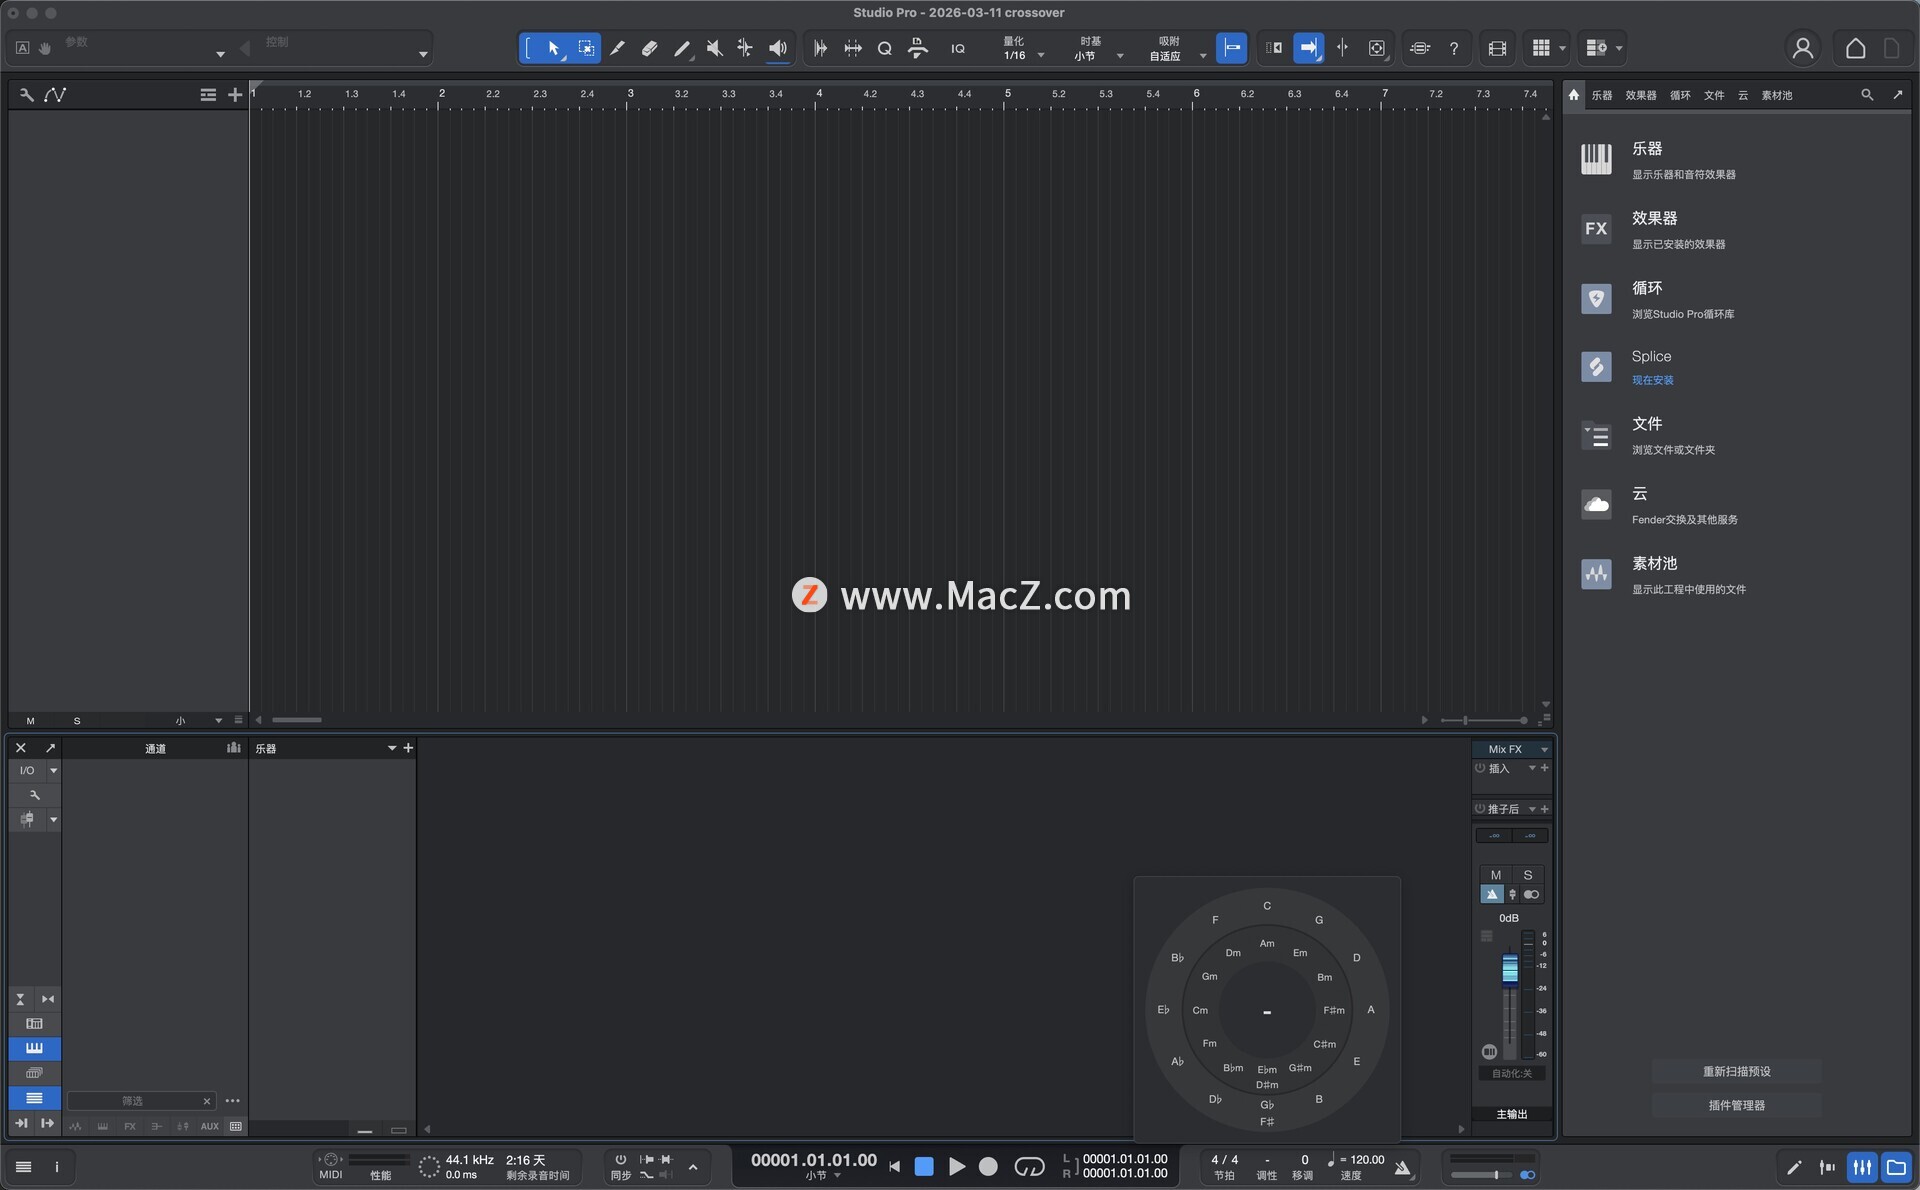Select the Eraser tool in toolbar
This screenshot has height=1190, width=1920.
[x=649, y=48]
